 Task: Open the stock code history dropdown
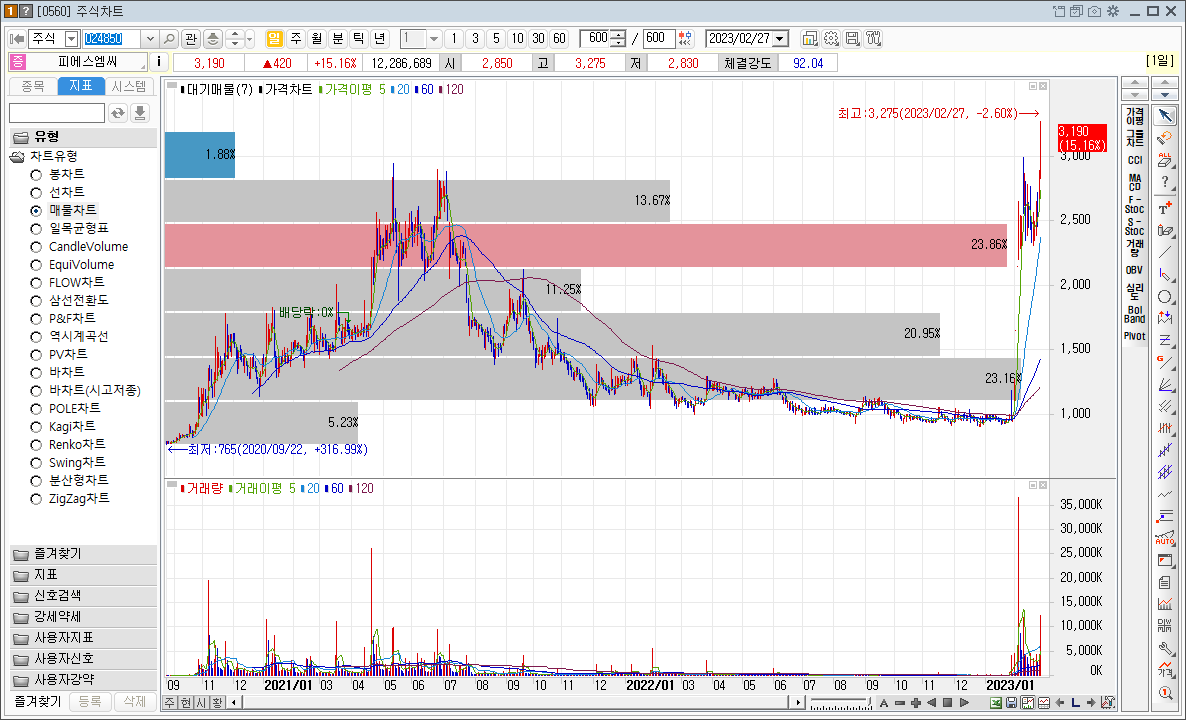[150, 39]
